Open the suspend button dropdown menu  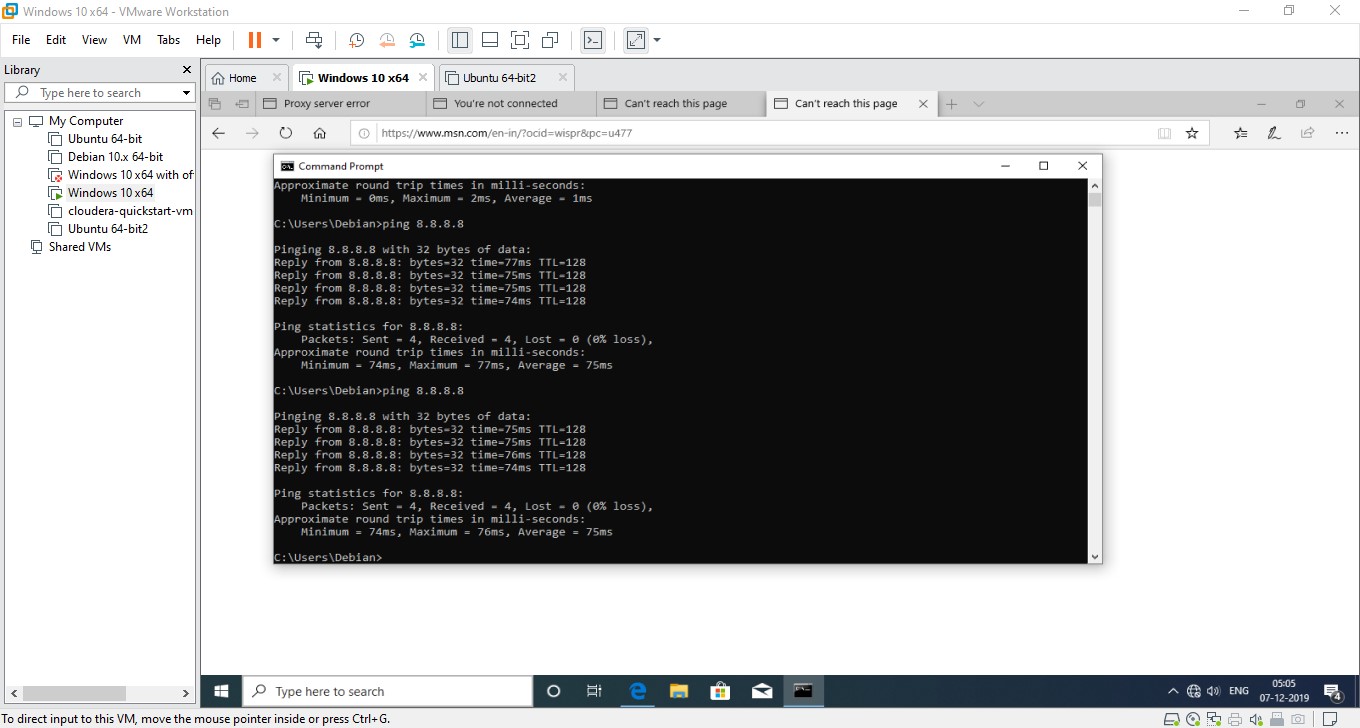(276, 41)
